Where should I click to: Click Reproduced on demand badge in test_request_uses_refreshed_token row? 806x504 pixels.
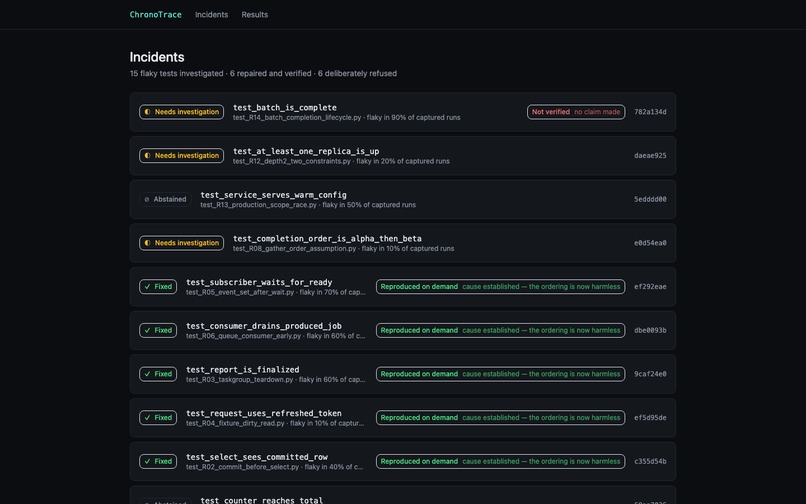pyautogui.click(x=500, y=418)
